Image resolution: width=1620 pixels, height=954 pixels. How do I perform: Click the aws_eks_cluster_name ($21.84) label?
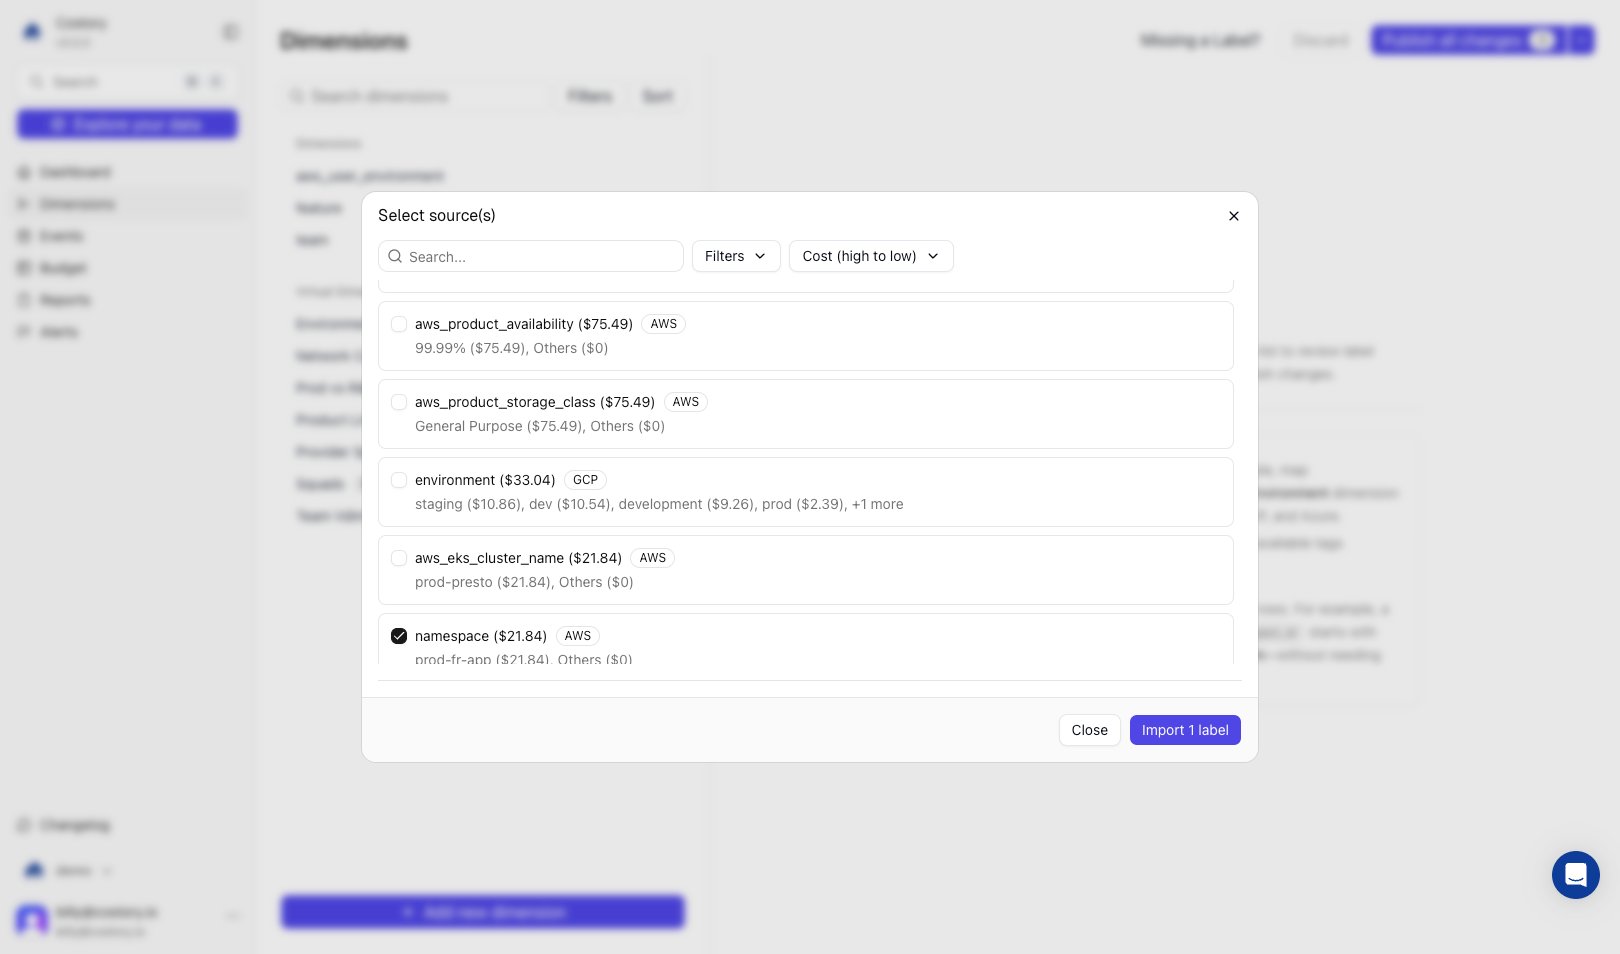pyautogui.click(x=518, y=558)
